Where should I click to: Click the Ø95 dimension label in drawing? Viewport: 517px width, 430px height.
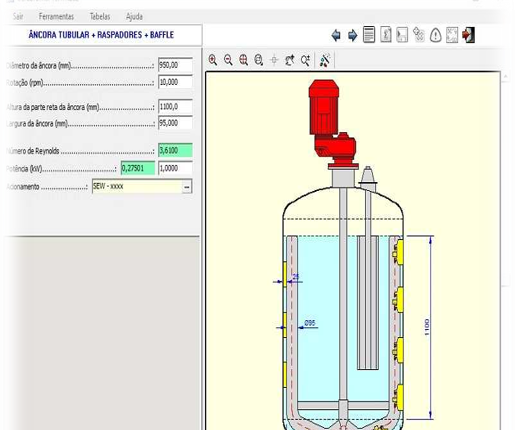pyautogui.click(x=310, y=323)
